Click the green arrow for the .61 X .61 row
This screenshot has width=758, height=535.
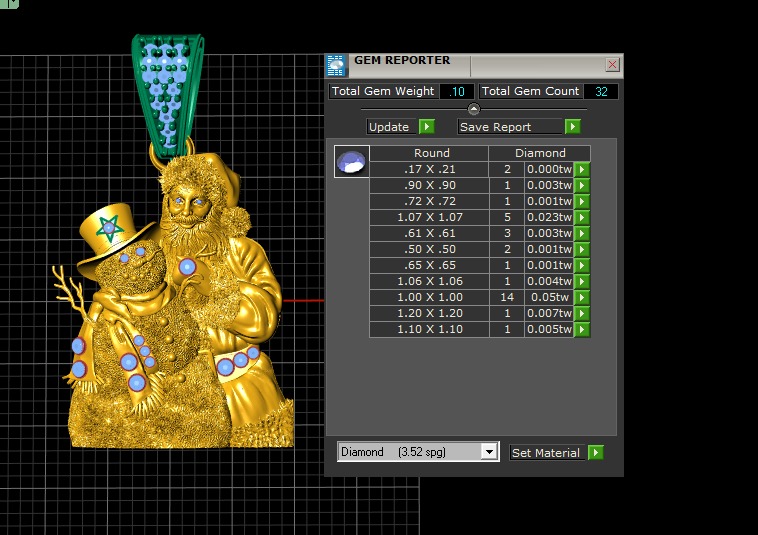(x=582, y=233)
